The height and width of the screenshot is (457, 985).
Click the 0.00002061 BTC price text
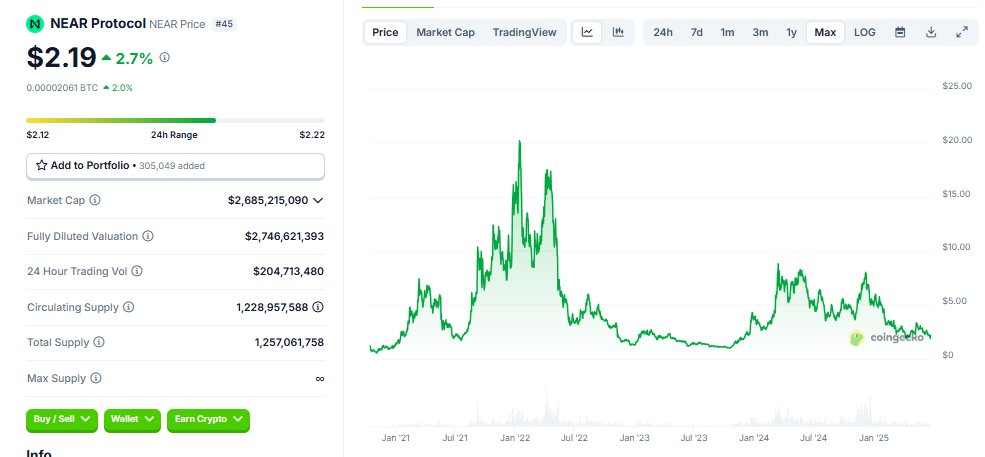click(62, 88)
